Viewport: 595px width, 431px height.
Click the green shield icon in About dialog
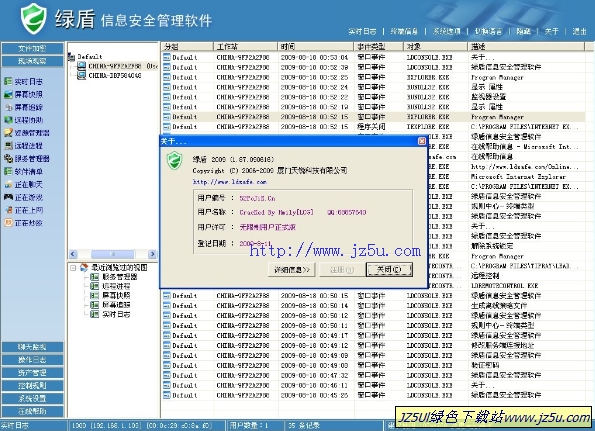[x=175, y=160]
